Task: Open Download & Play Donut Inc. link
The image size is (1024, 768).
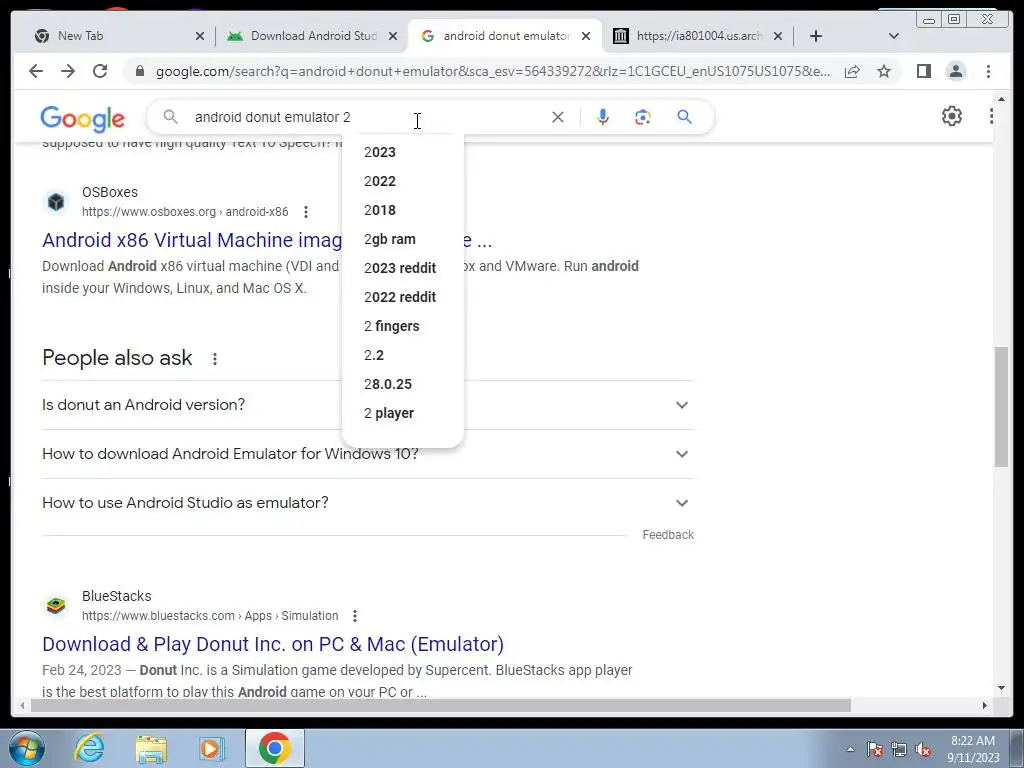Action: pos(273,644)
